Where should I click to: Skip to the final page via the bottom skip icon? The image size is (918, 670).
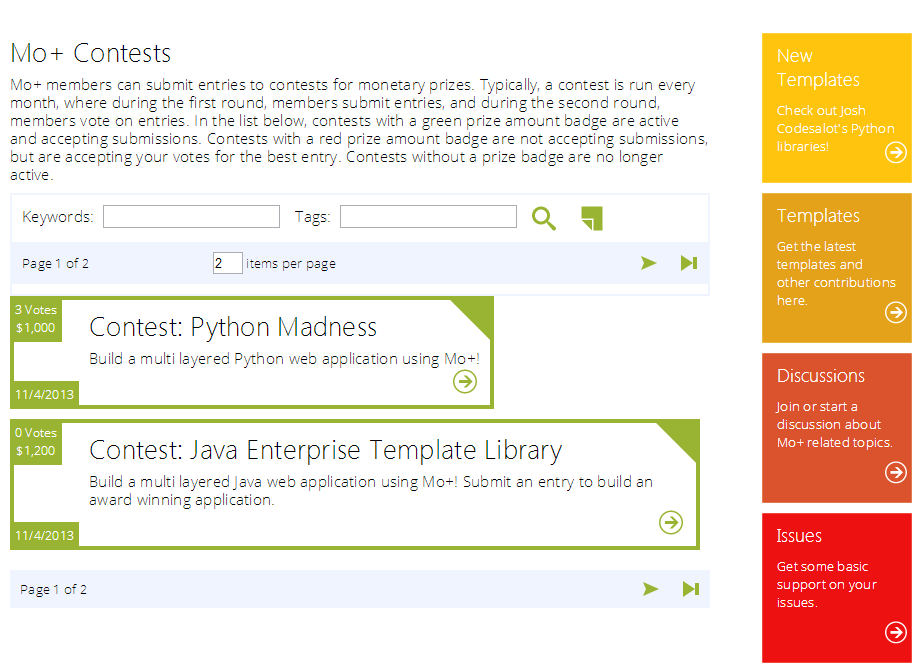pyautogui.click(x=690, y=589)
